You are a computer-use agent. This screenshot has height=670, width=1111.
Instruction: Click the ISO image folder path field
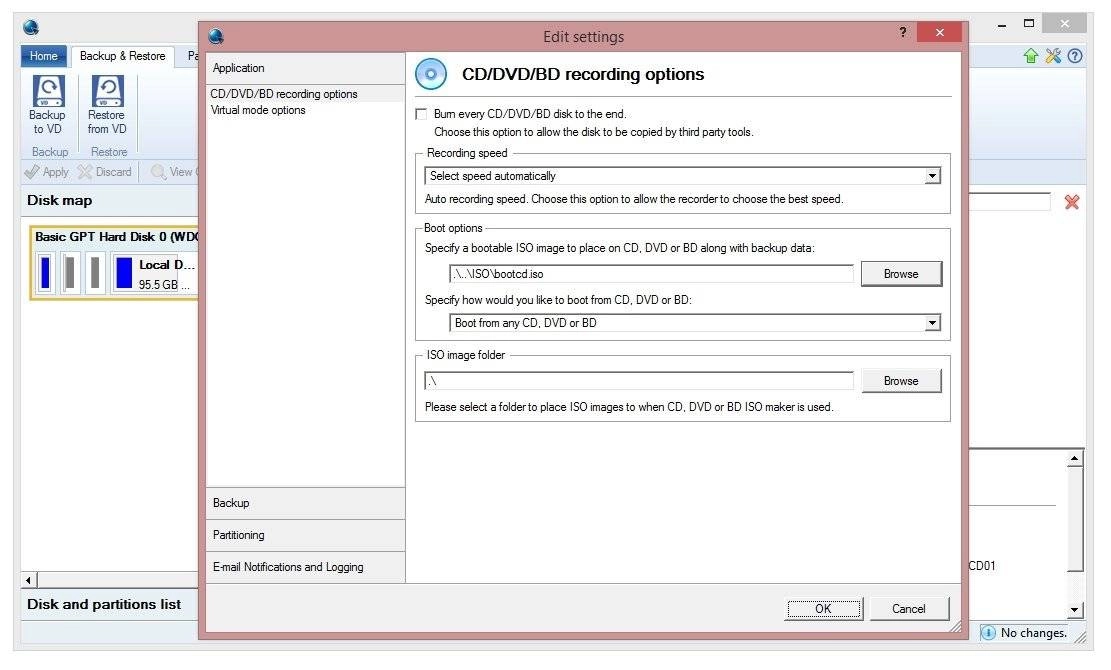pyautogui.click(x=639, y=381)
